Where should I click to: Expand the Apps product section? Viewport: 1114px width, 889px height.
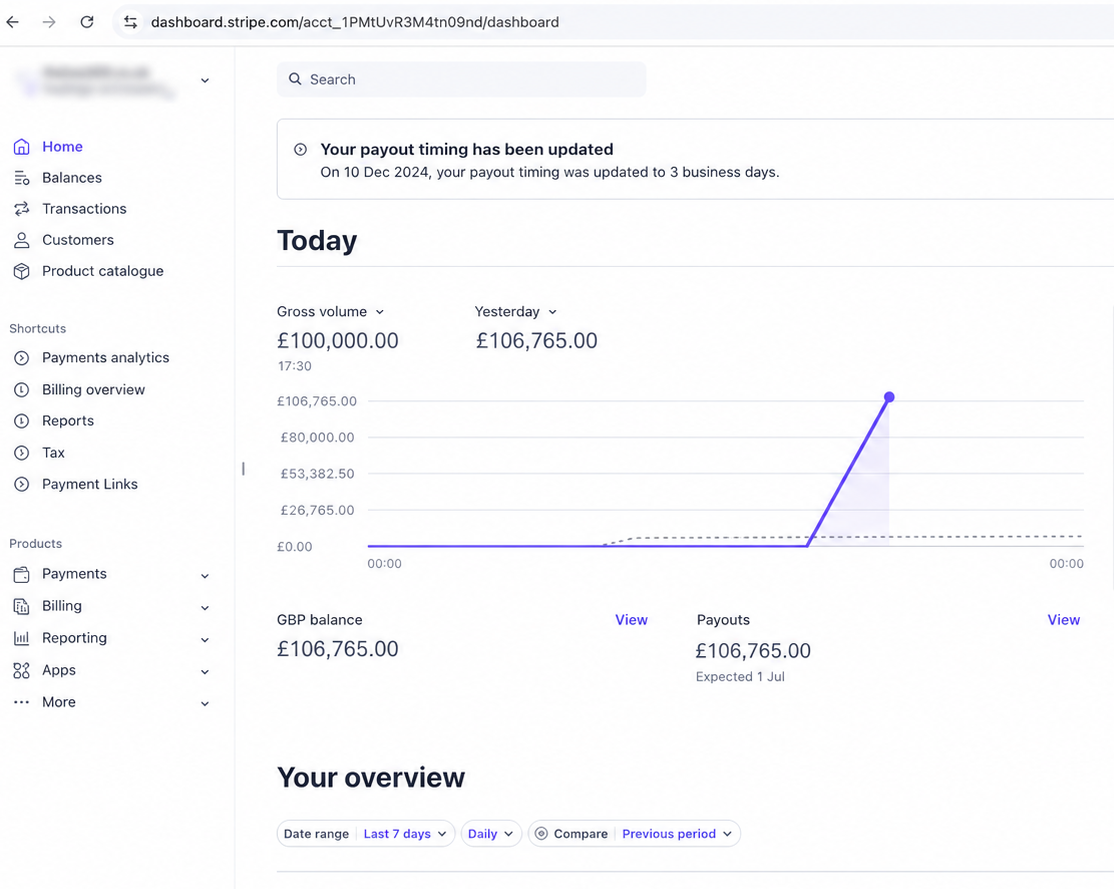[205, 672]
